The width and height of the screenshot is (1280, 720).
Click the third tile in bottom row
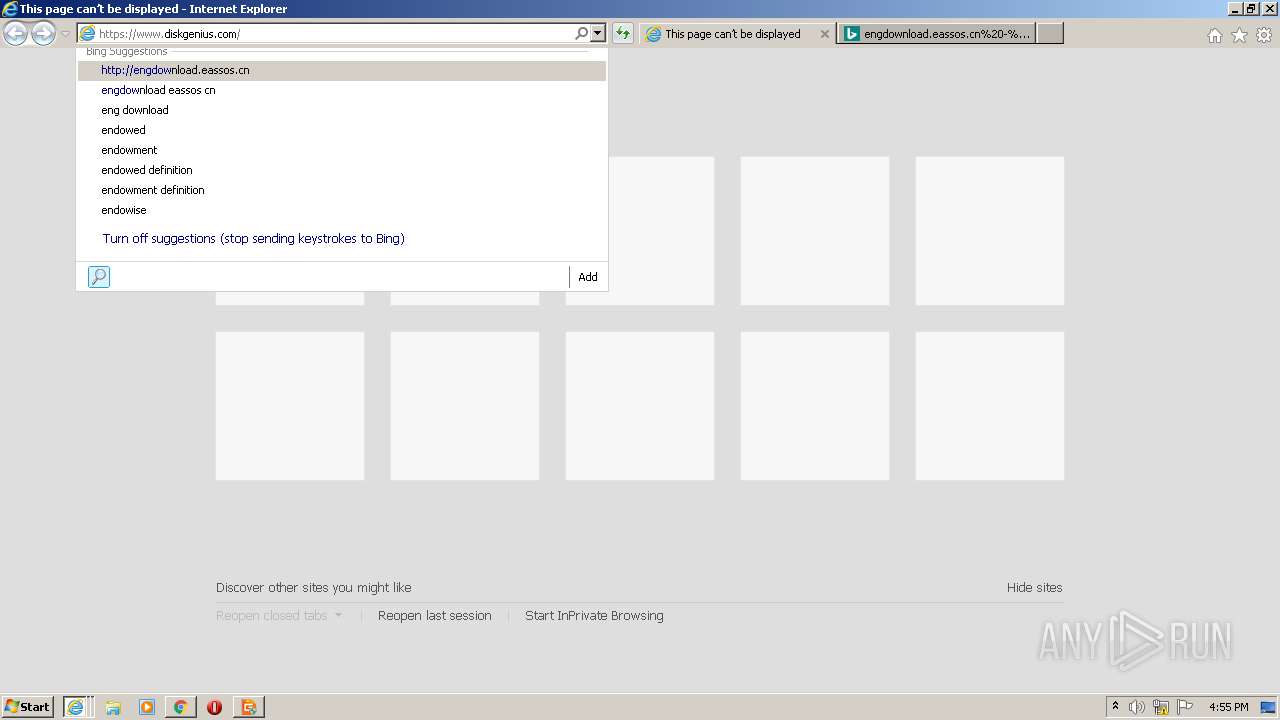coord(640,406)
